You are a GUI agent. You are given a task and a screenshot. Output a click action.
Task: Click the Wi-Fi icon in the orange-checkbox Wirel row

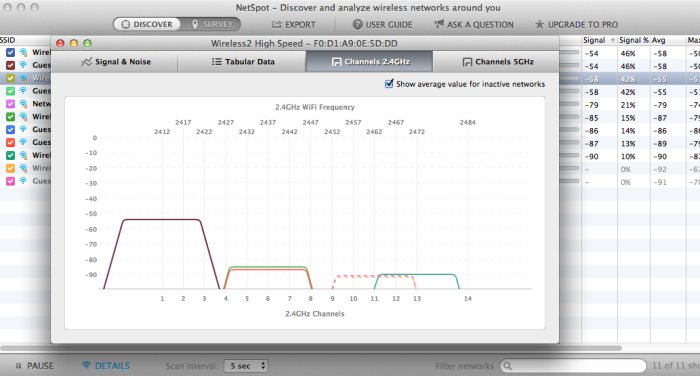point(23,168)
